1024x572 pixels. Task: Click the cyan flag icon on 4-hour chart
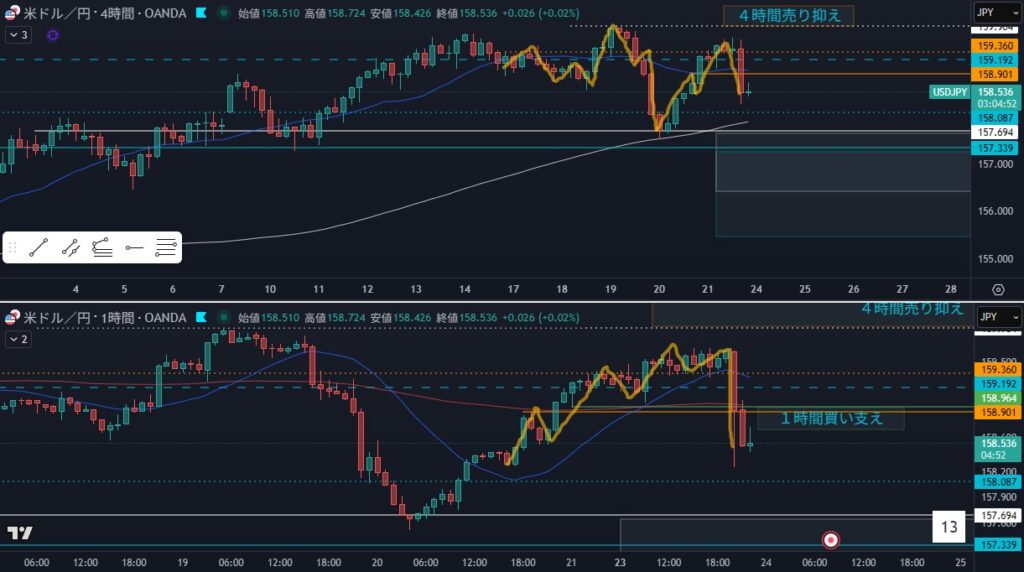tap(201, 14)
